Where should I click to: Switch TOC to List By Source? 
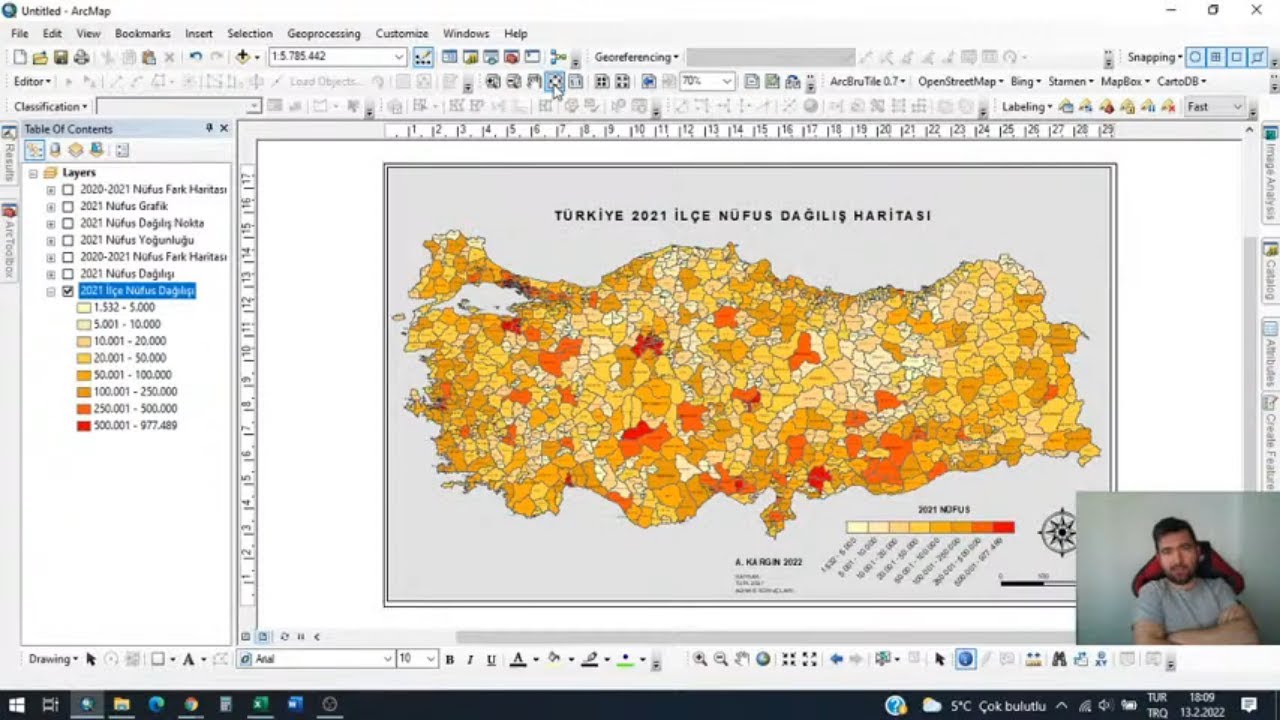(x=55, y=150)
